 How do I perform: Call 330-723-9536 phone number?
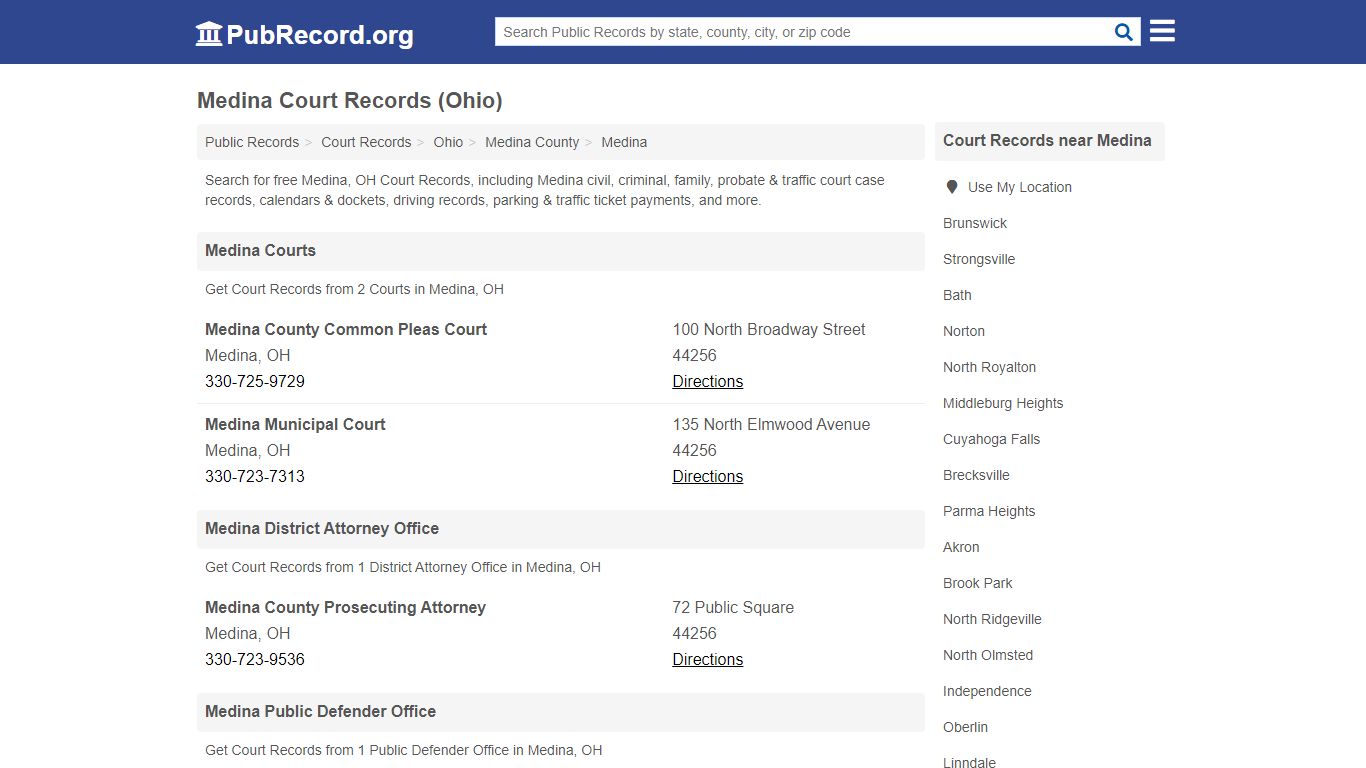click(255, 659)
